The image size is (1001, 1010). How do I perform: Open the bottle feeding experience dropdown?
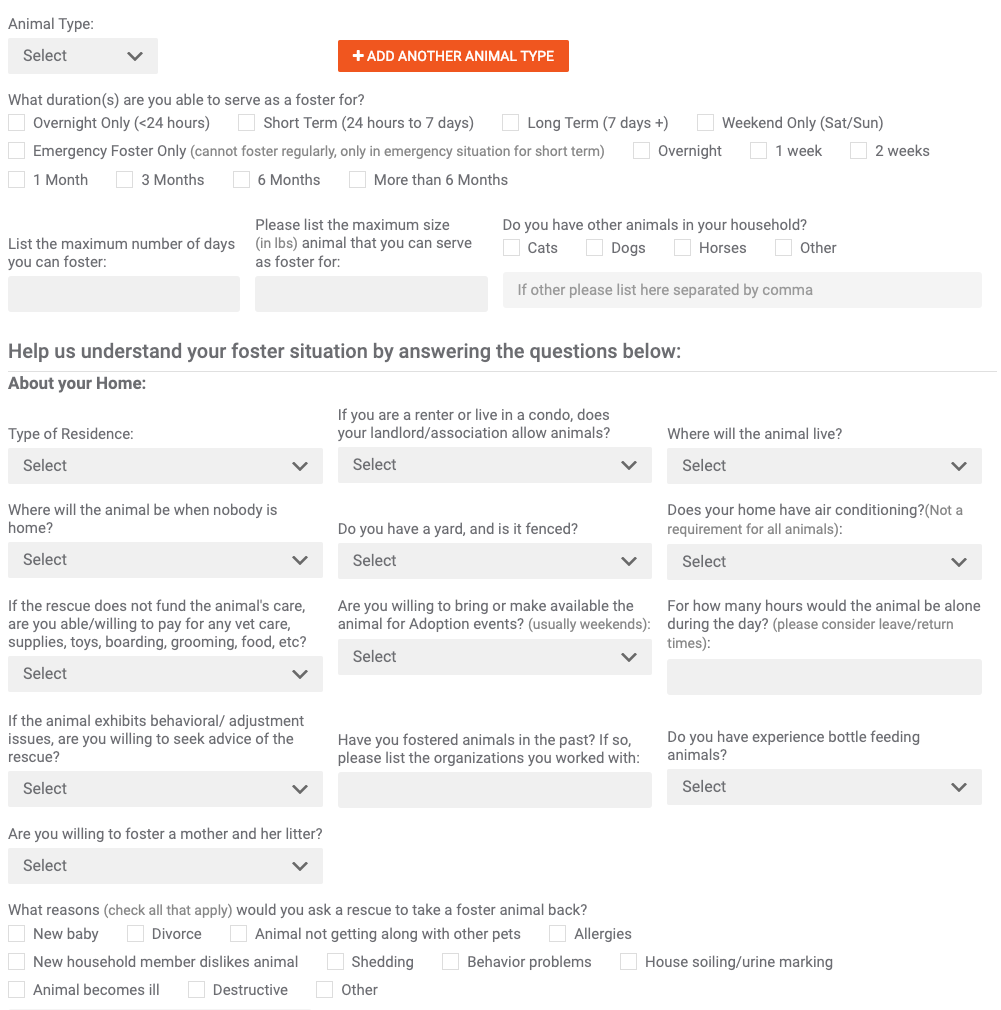tap(824, 786)
